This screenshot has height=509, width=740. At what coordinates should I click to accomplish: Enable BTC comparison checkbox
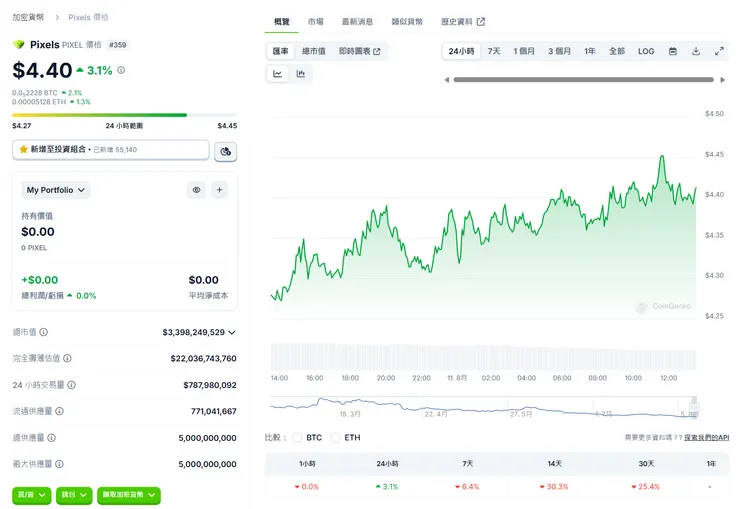(297, 438)
